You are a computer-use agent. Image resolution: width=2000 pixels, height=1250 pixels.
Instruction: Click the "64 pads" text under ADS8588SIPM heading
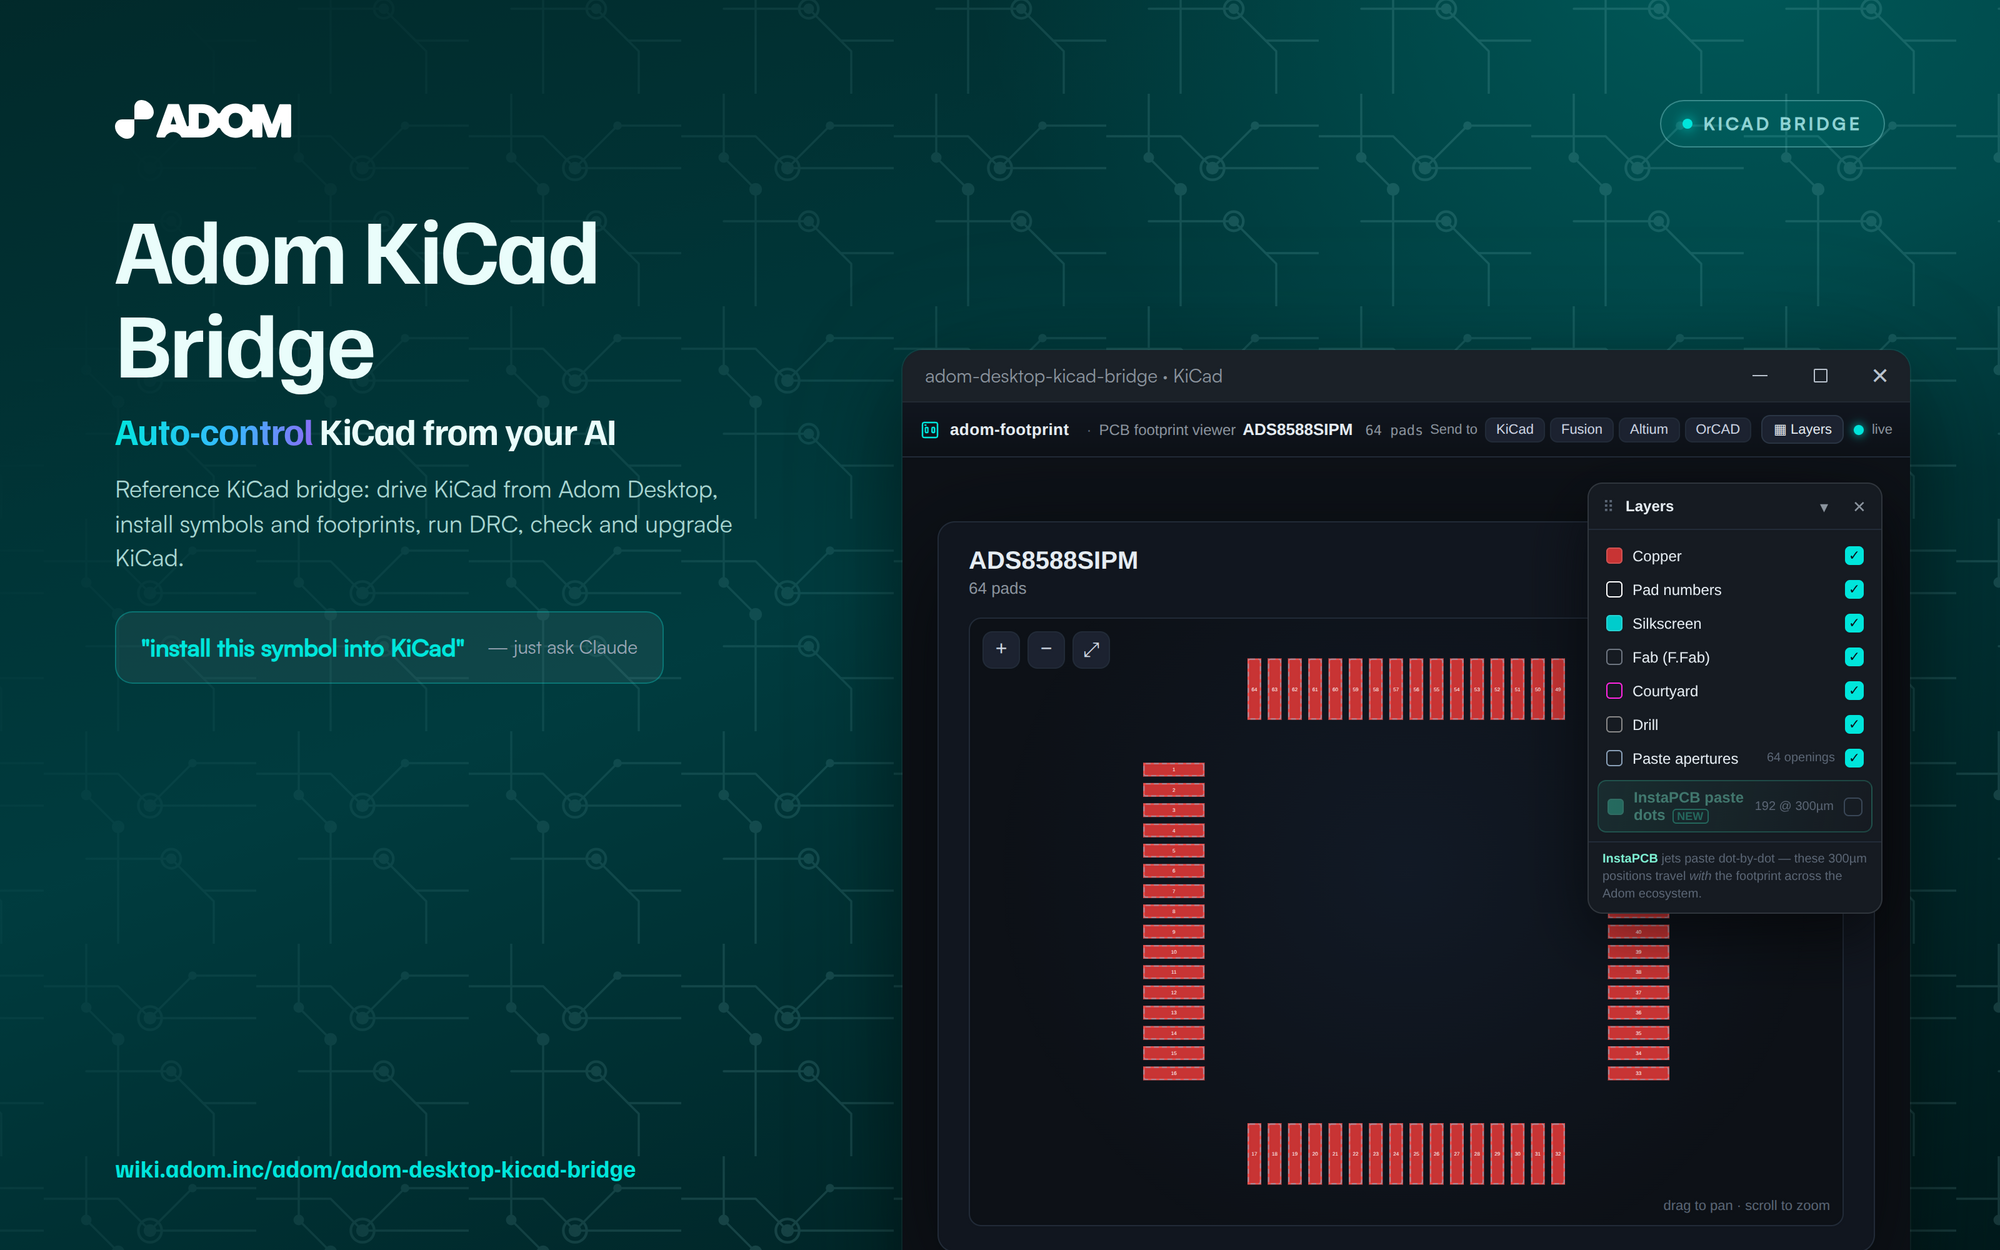[997, 589]
